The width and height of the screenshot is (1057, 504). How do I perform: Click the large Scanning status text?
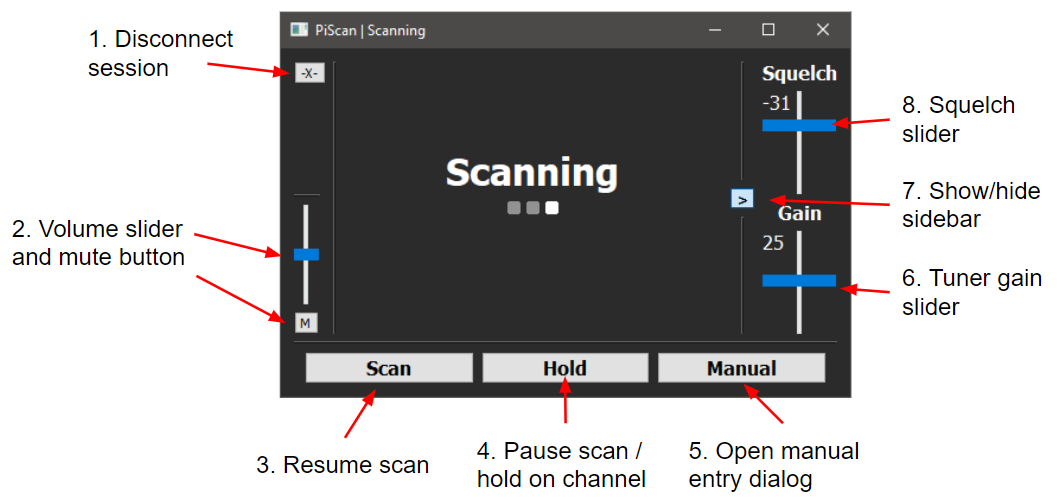pyautogui.click(x=531, y=172)
